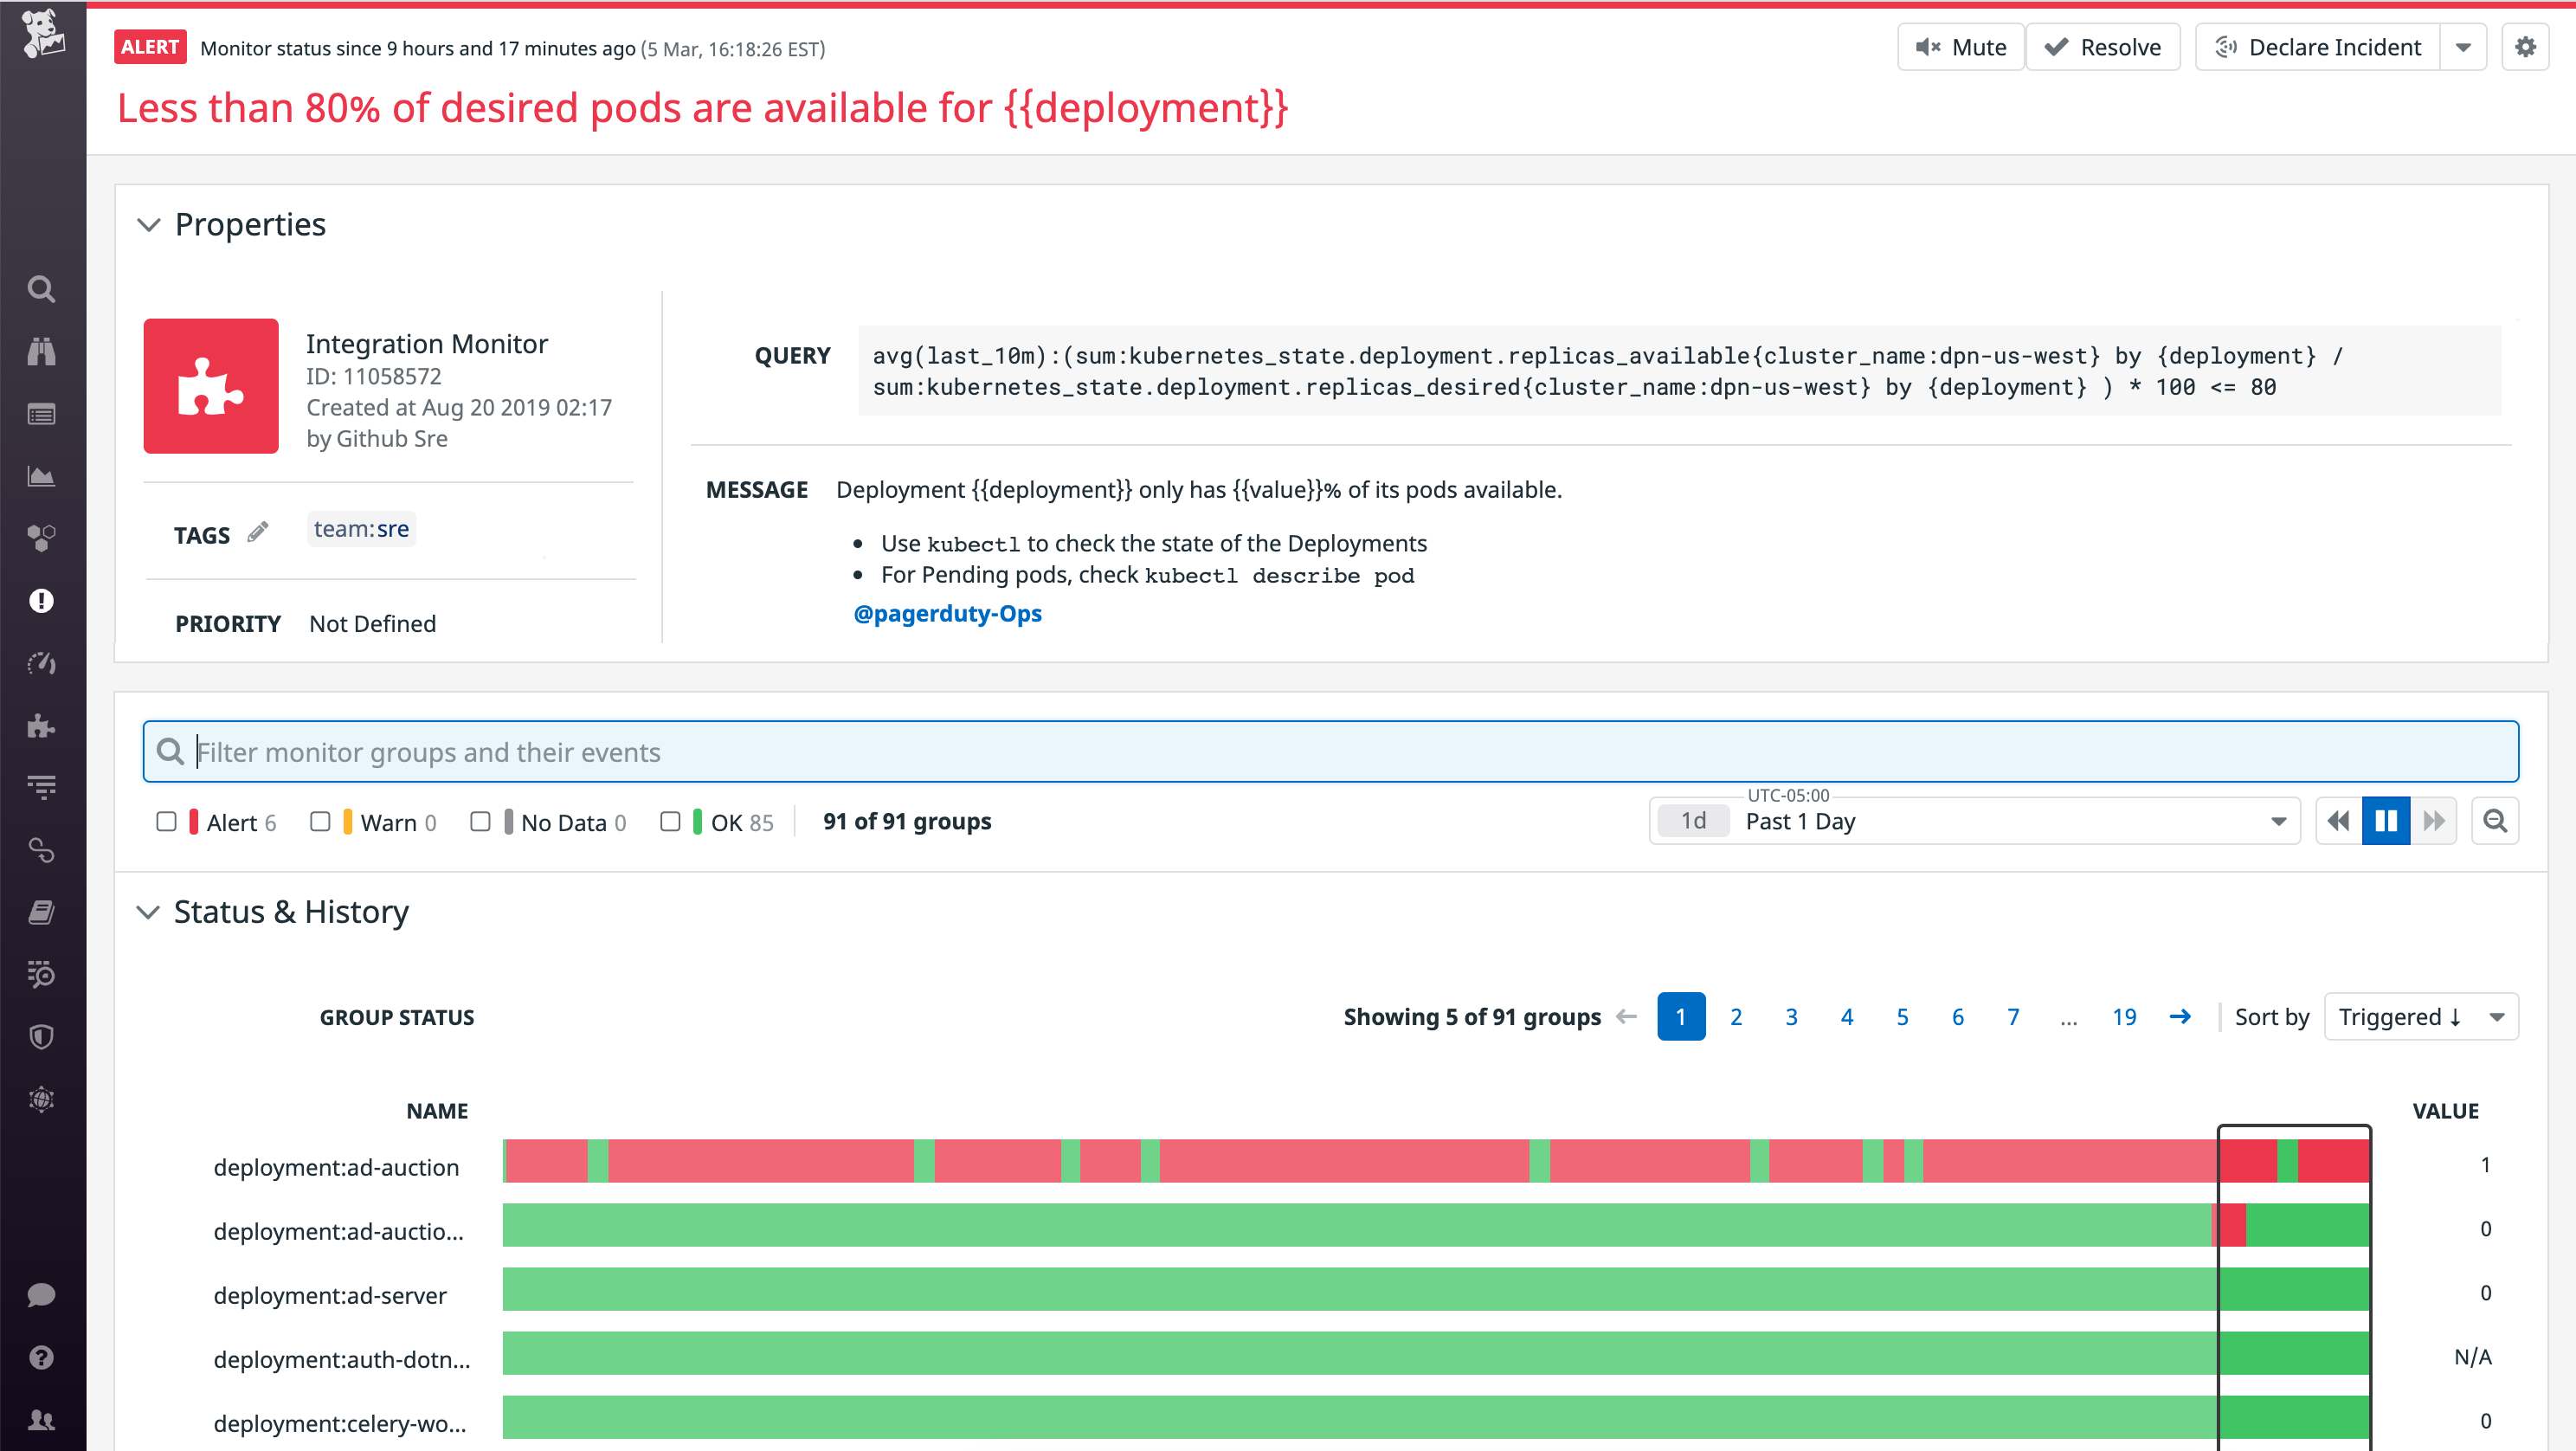Check the OK 85 filter checkbox
Viewport: 2576px width, 1451px height.
pos(671,821)
